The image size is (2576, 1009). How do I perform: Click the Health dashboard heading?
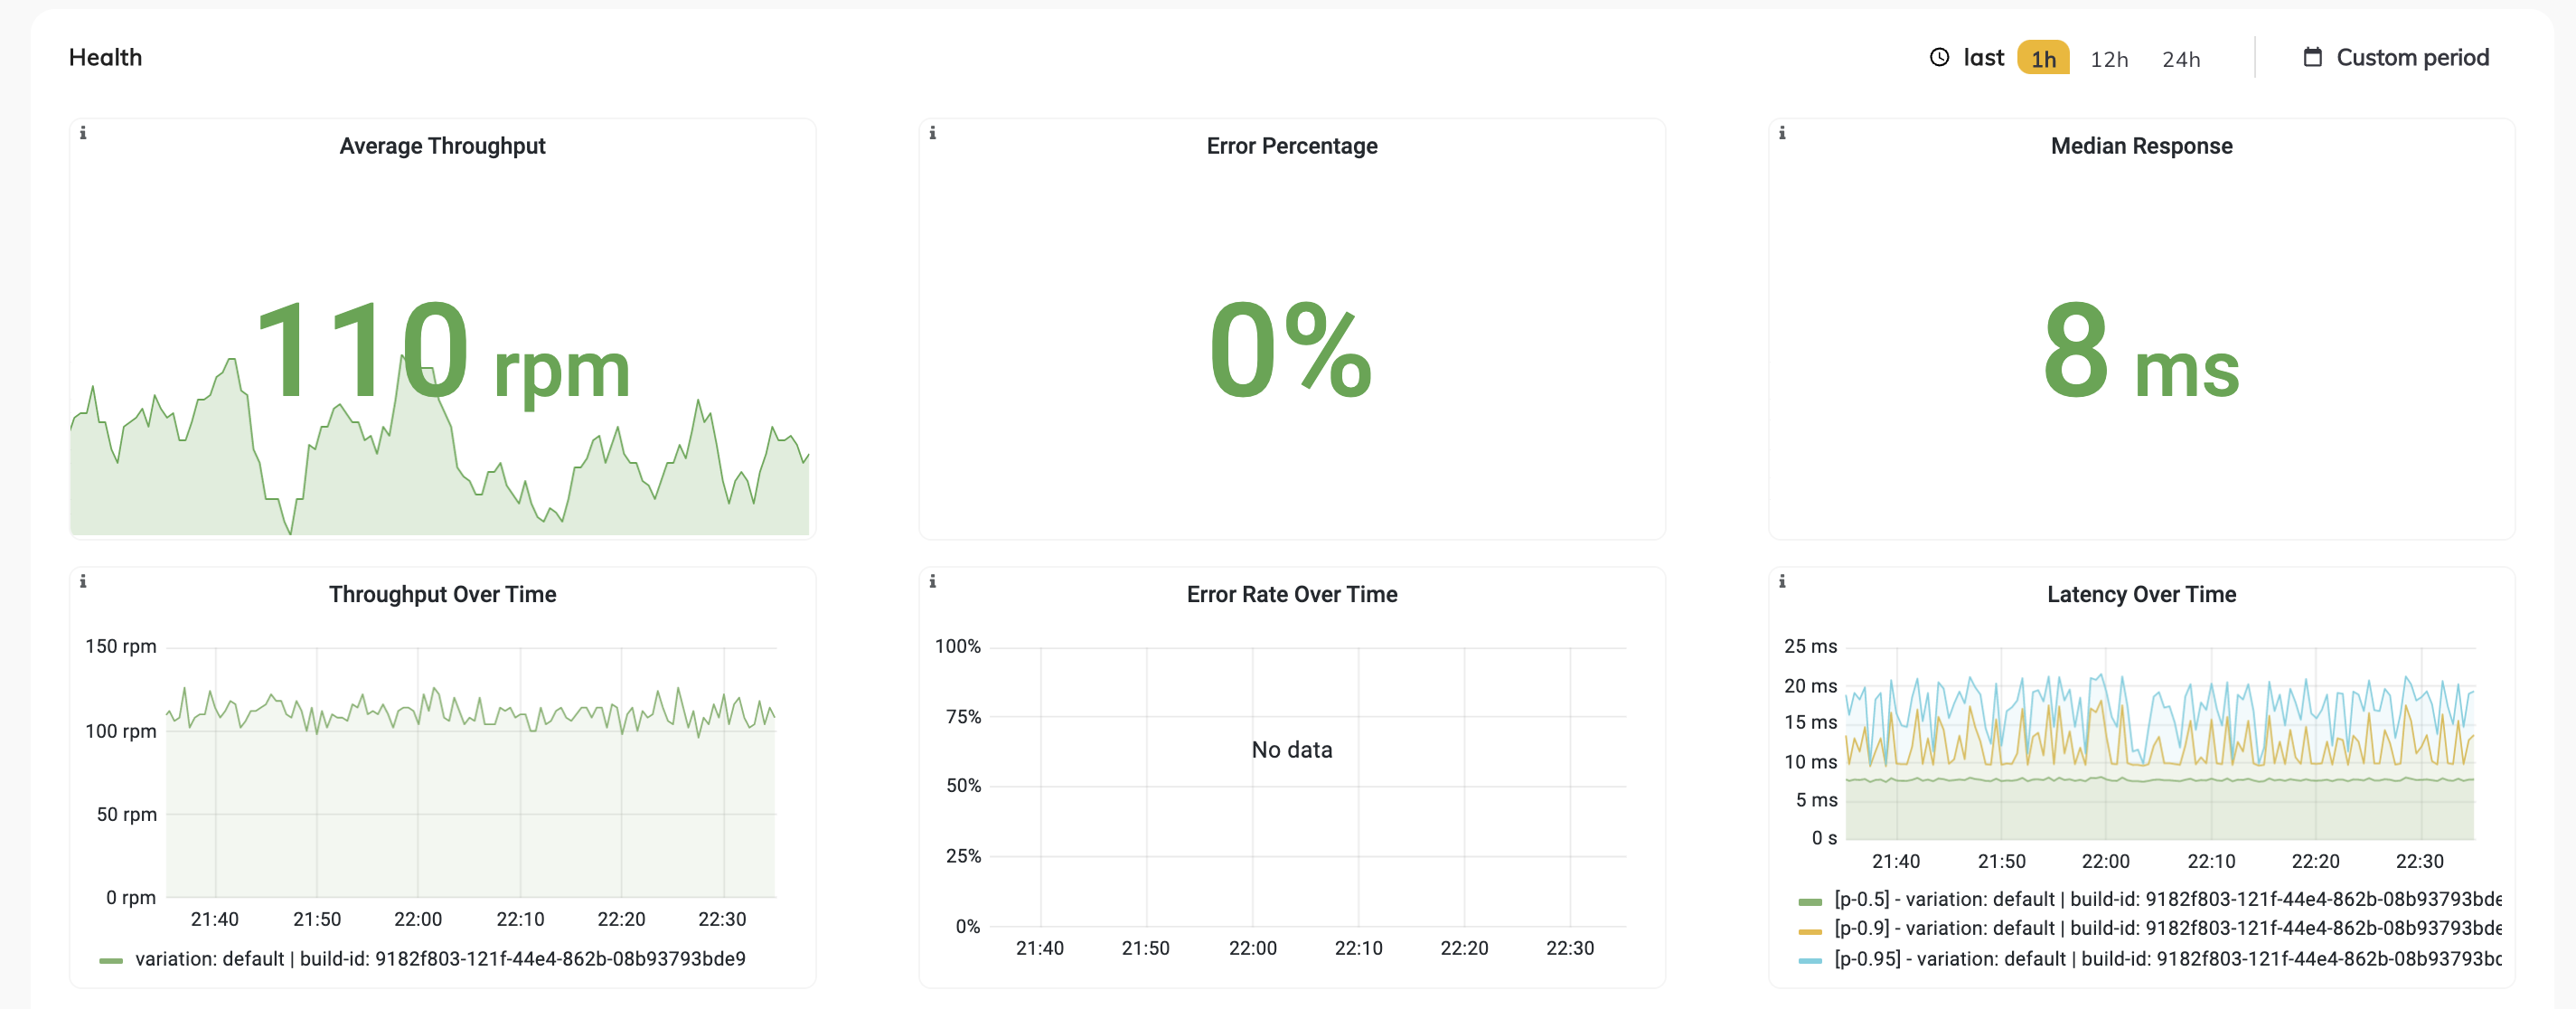click(x=104, y=57)
